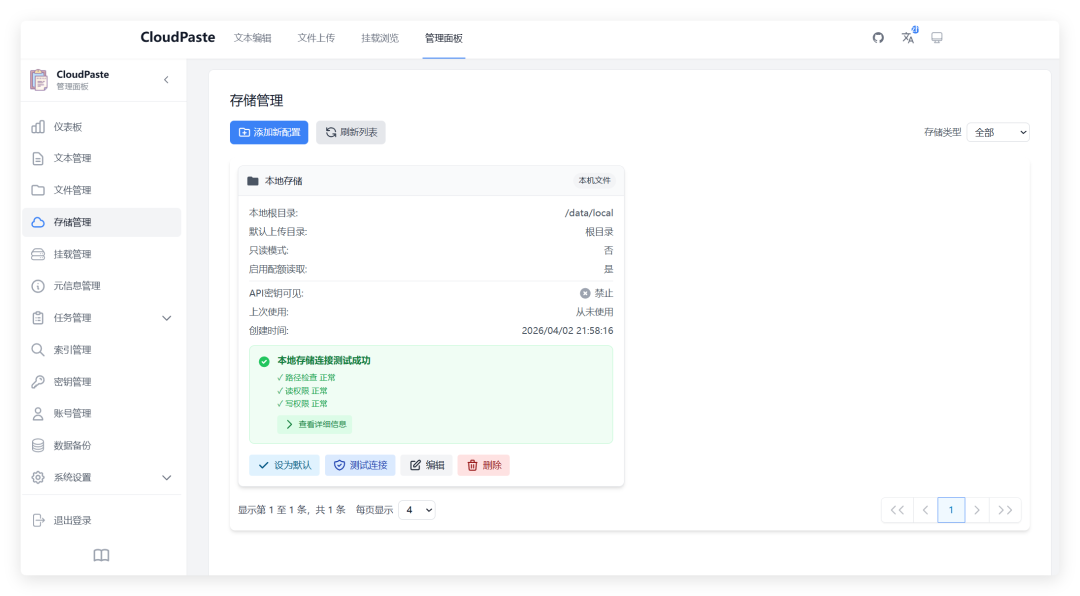The height and width of the screenshot is (596, 1080).
Task: Open the 存储类型 filter dropdown
Action: click(x=997, y=132)
